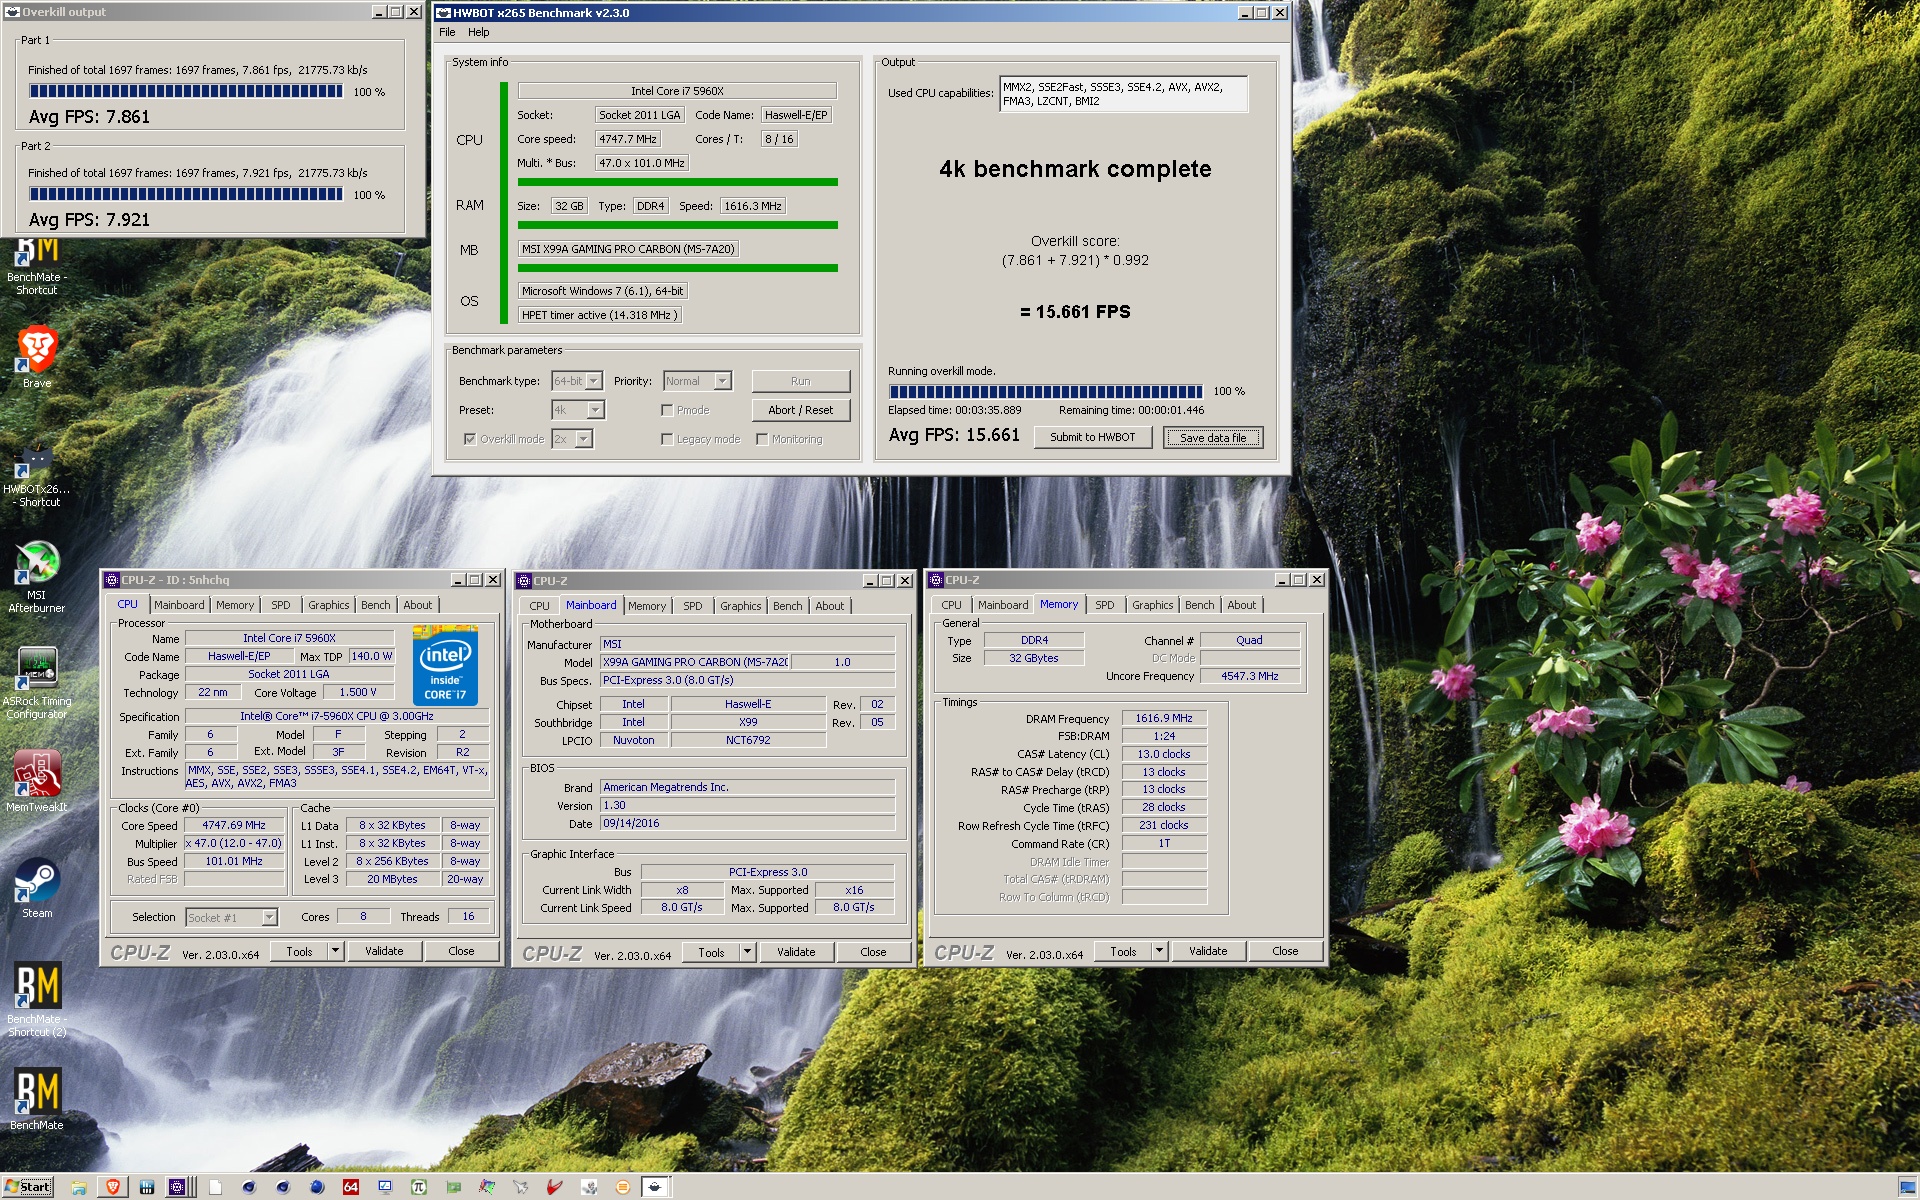Open the Help menu in HWBOT x265
The image size is (1920, 1200).
click(x=479, y=32)
